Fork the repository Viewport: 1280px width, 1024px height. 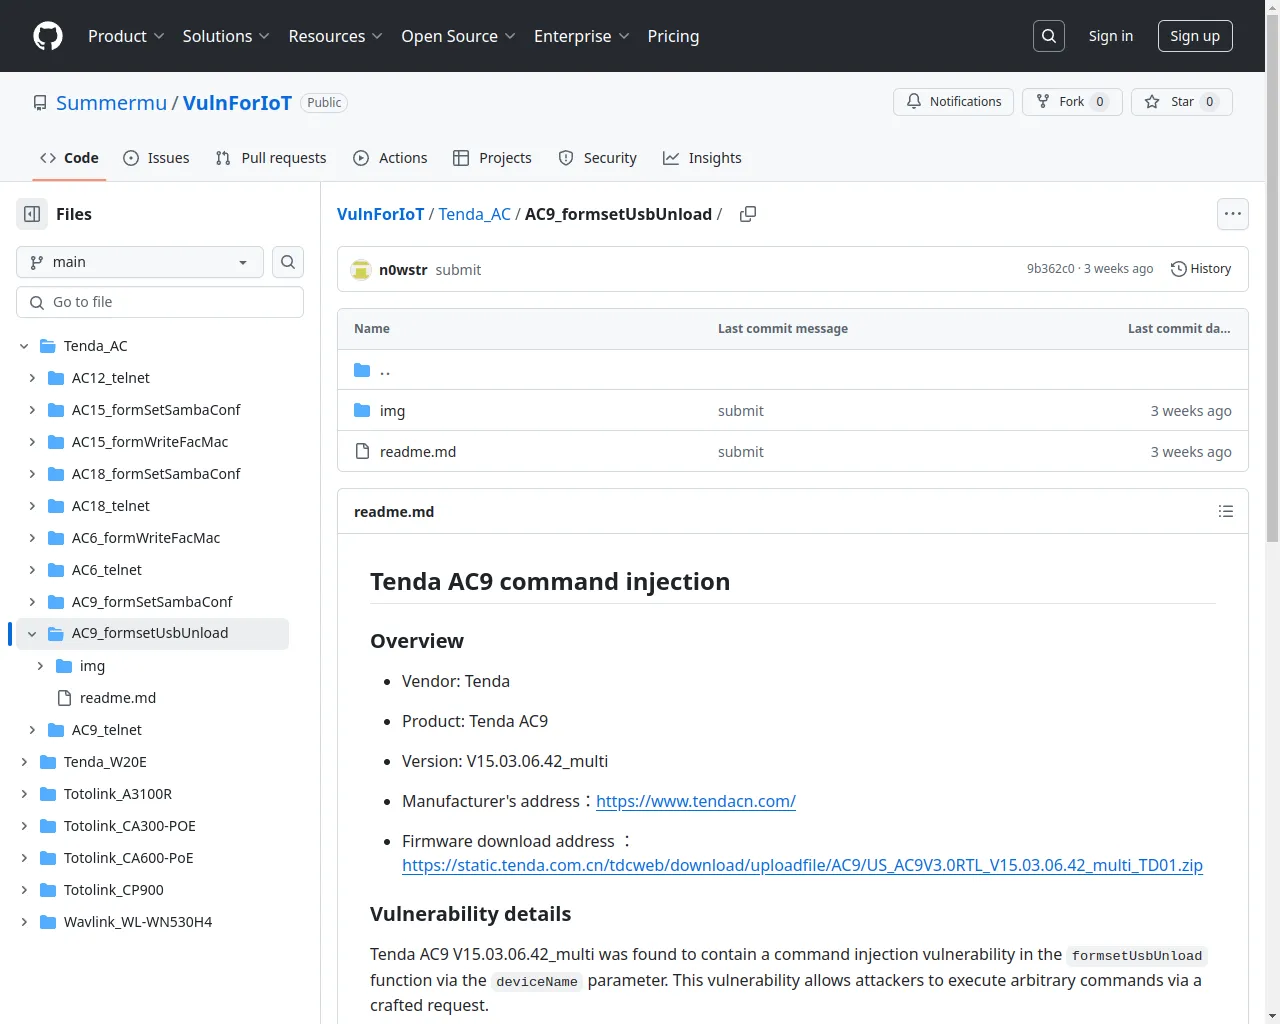(x=1072, y=102)
